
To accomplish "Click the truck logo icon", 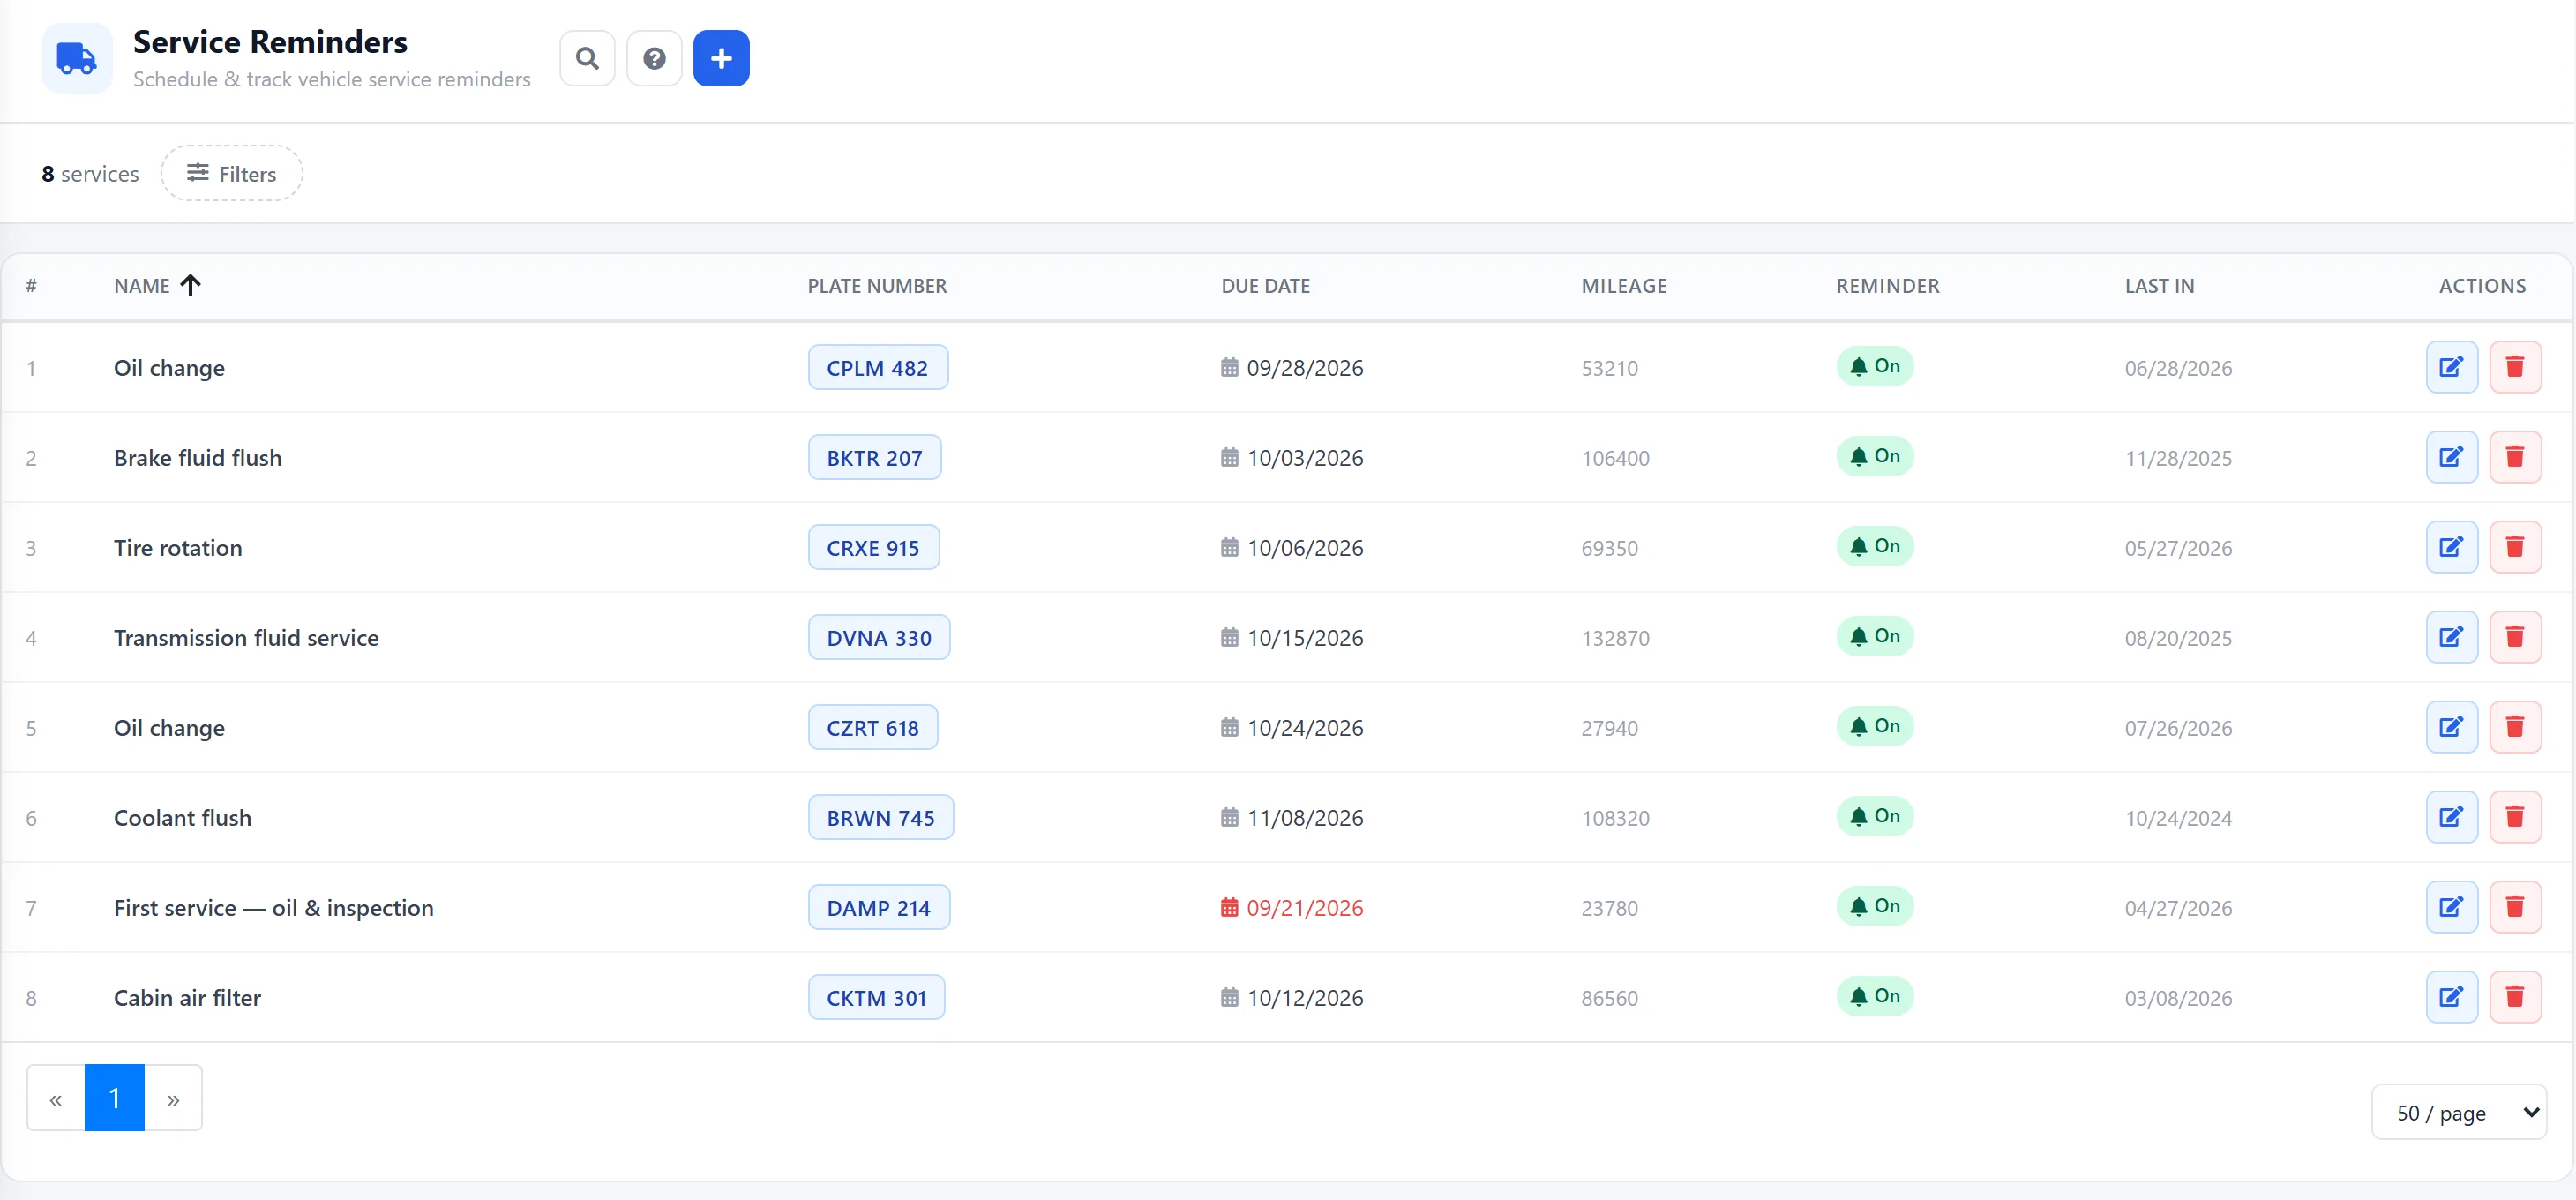I will pyautogui.click(x=77, y=58).
